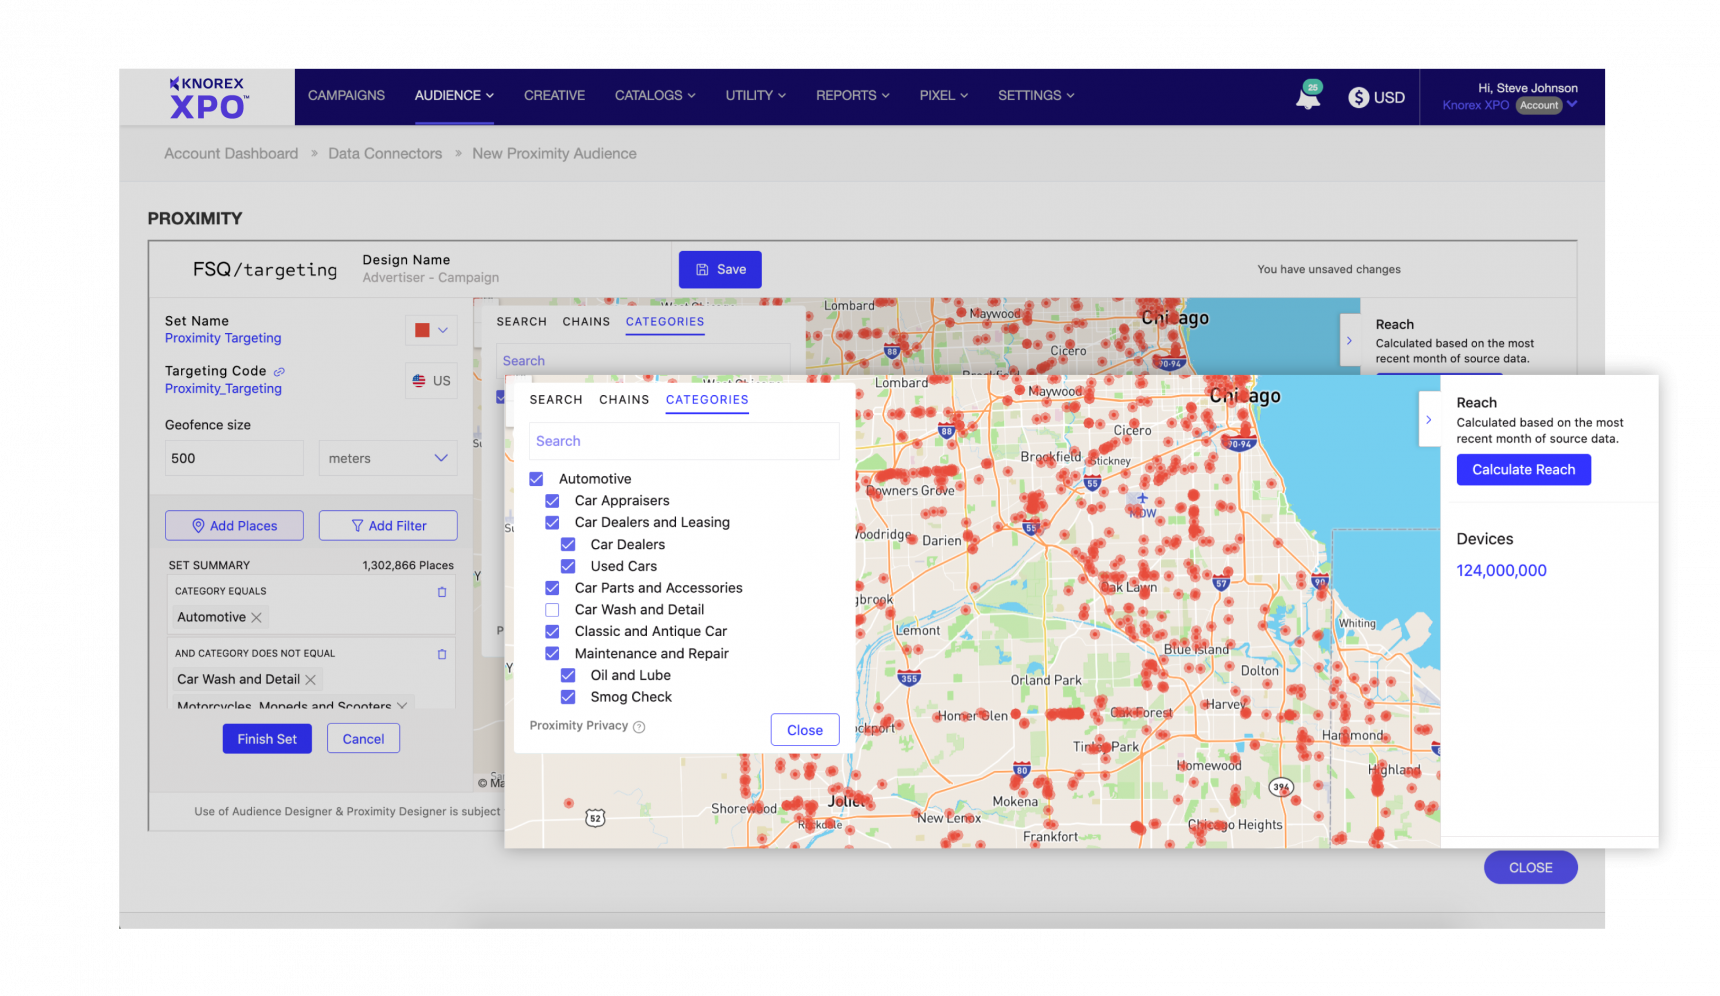Open the set color red swatch picker
Image resolution: width=1720 pixels, height=996 pixels.
pos(431,331)
